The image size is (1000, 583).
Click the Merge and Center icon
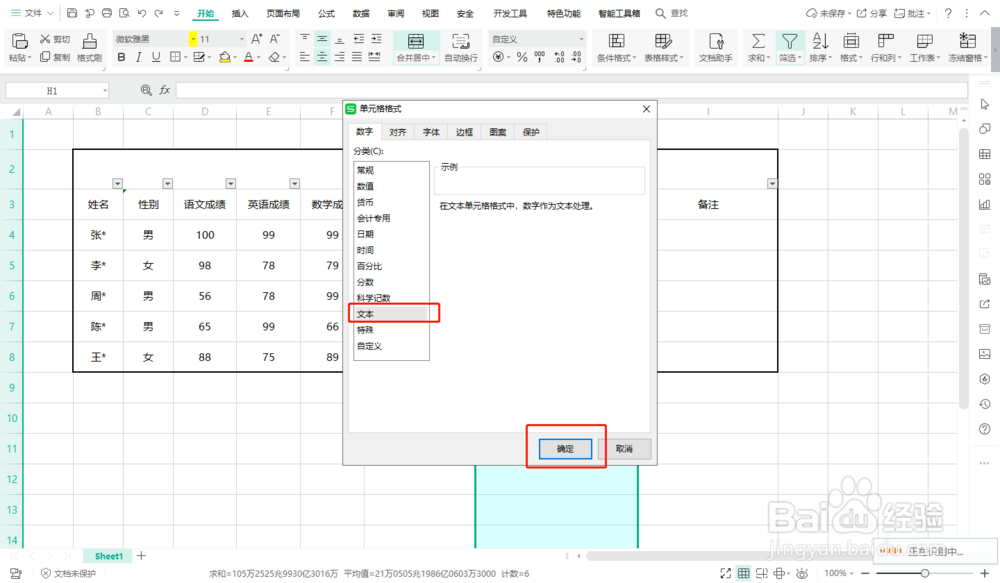pyautogui.click(x=415, y=44)
